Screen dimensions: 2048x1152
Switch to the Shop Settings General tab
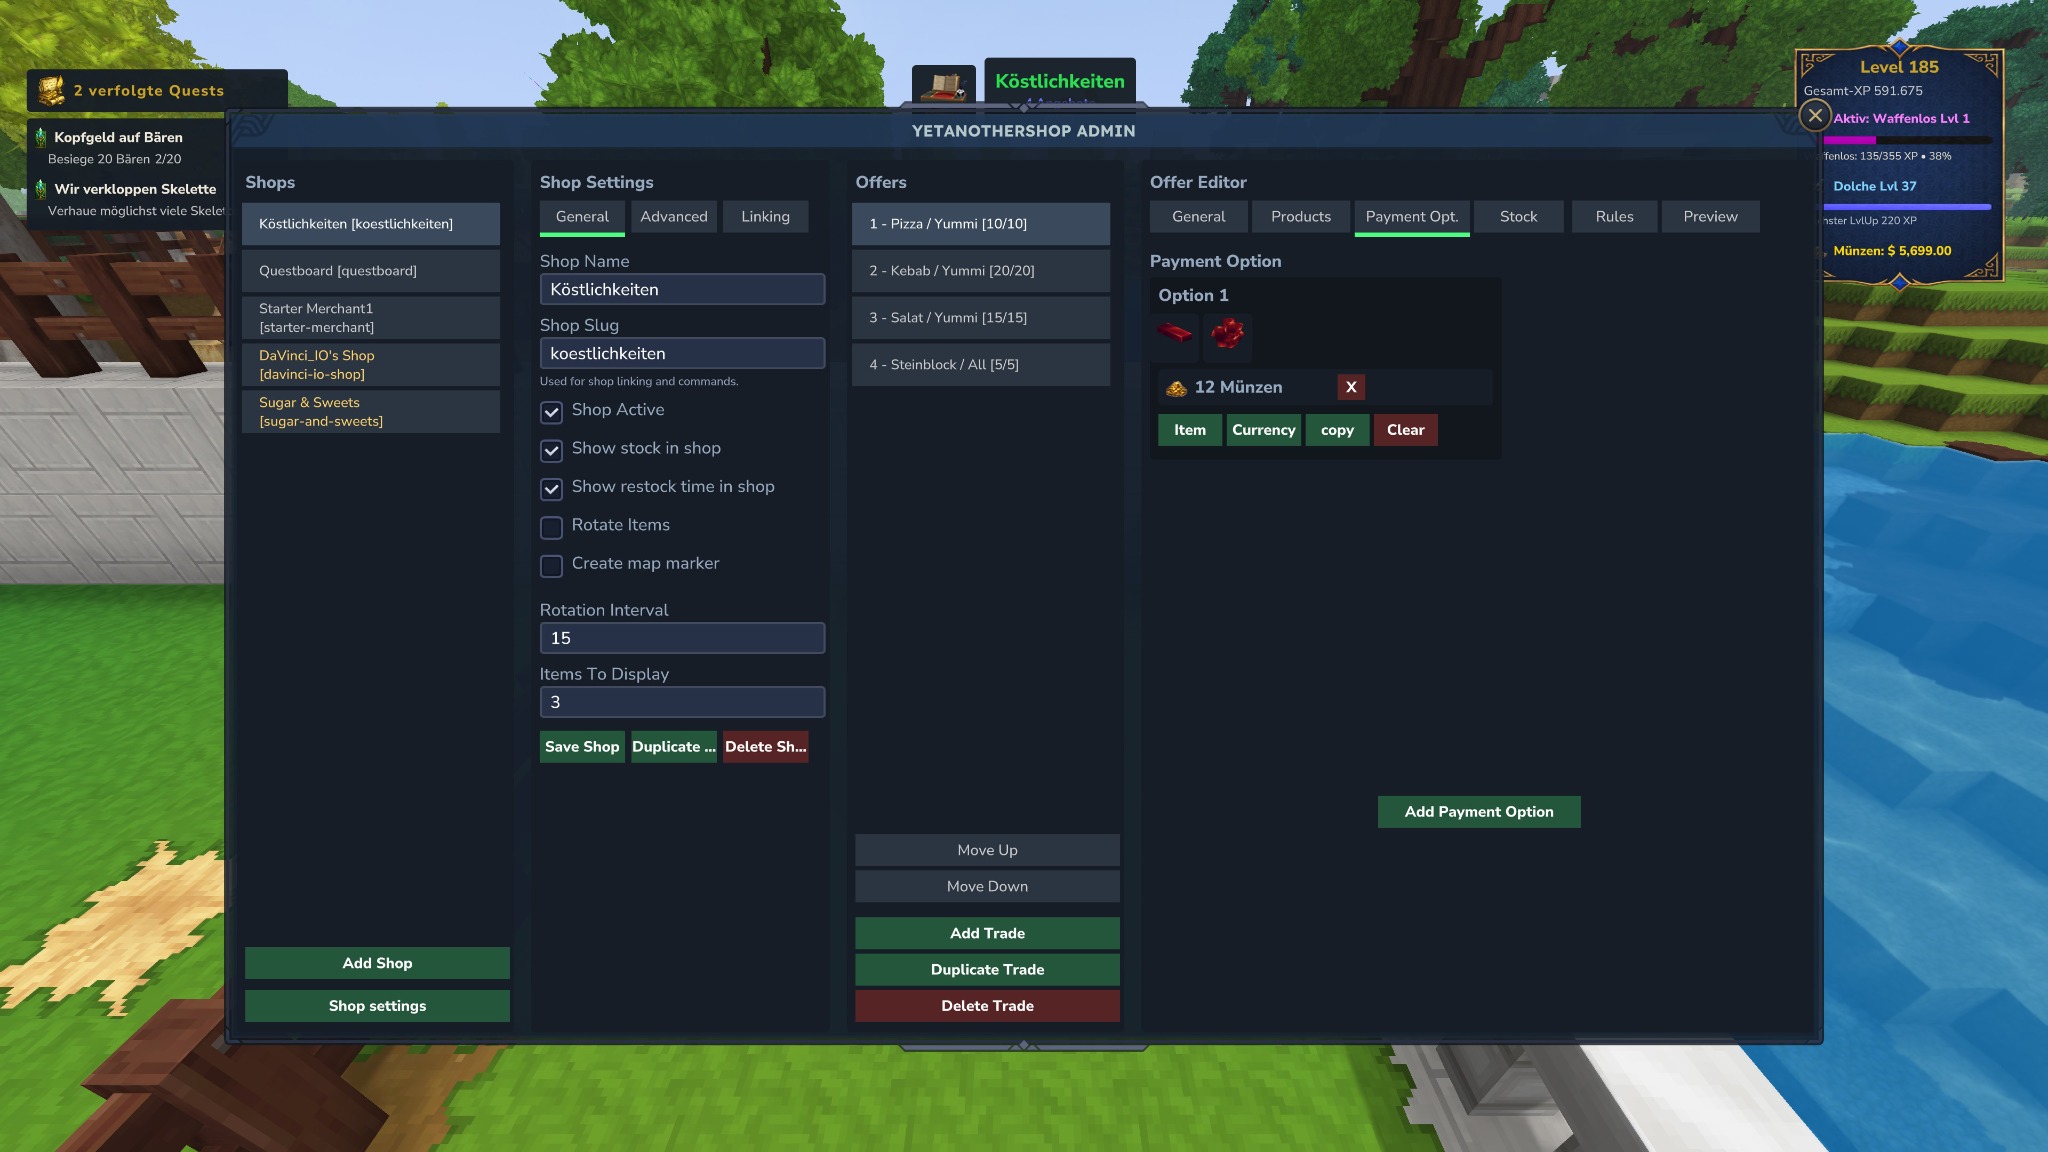pos(582,217)
